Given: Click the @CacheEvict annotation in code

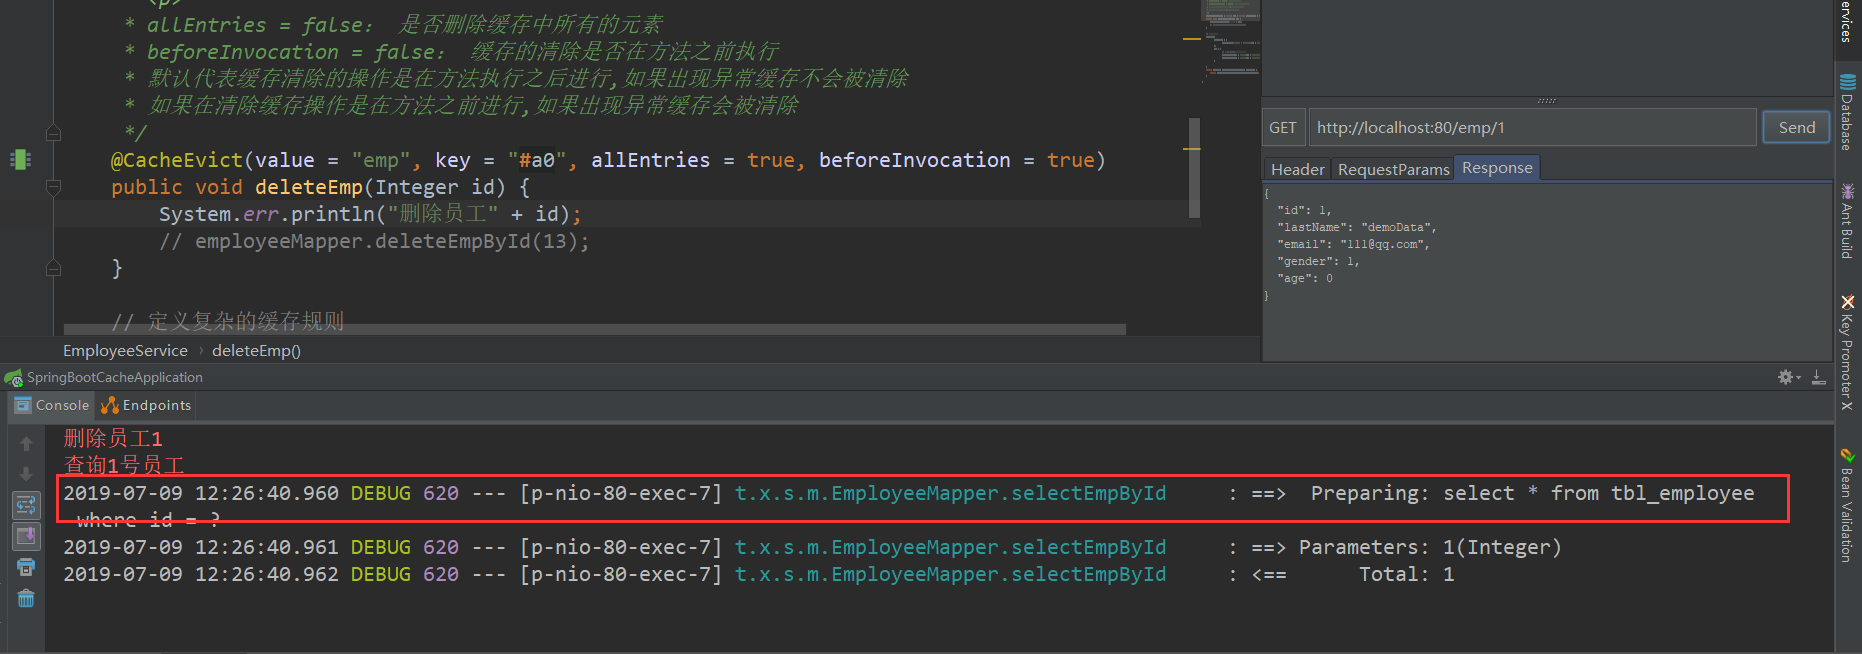Looking at the screenshot, I should 176,160.
